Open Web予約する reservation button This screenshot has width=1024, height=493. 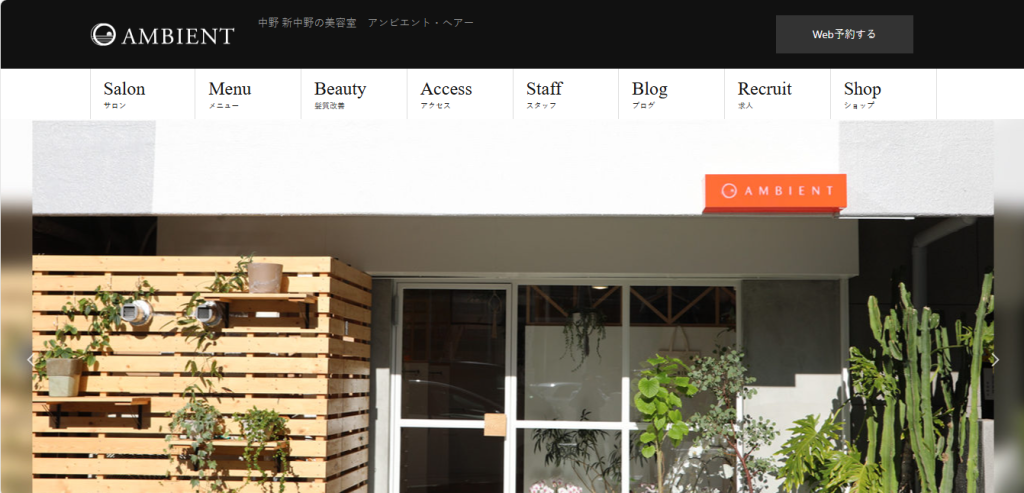pyautogui.click(x=844, y=34)
